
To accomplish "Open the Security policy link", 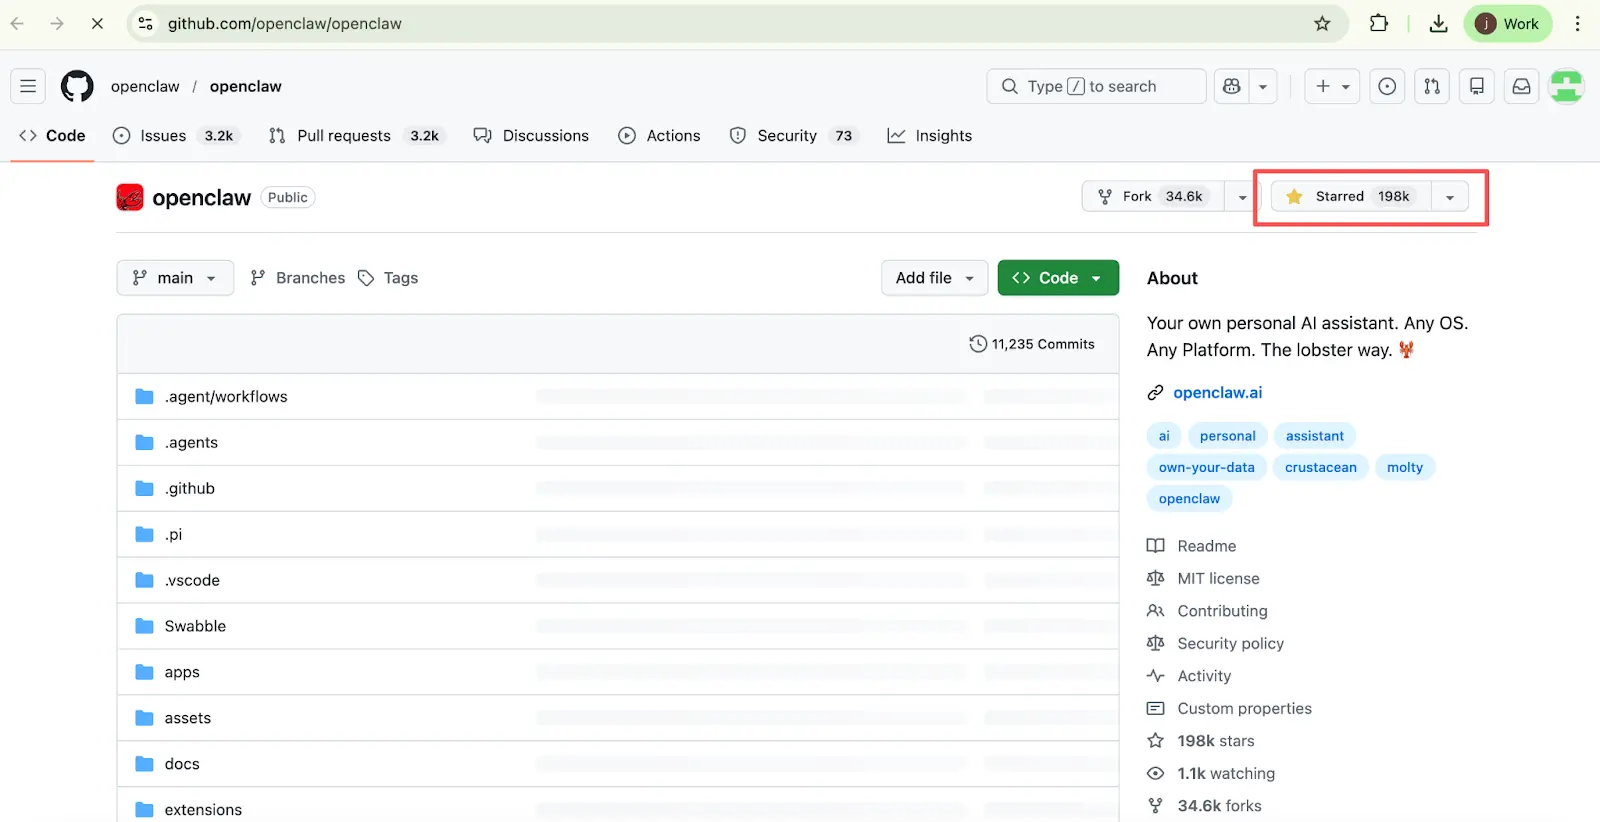I will [1216, 644].
